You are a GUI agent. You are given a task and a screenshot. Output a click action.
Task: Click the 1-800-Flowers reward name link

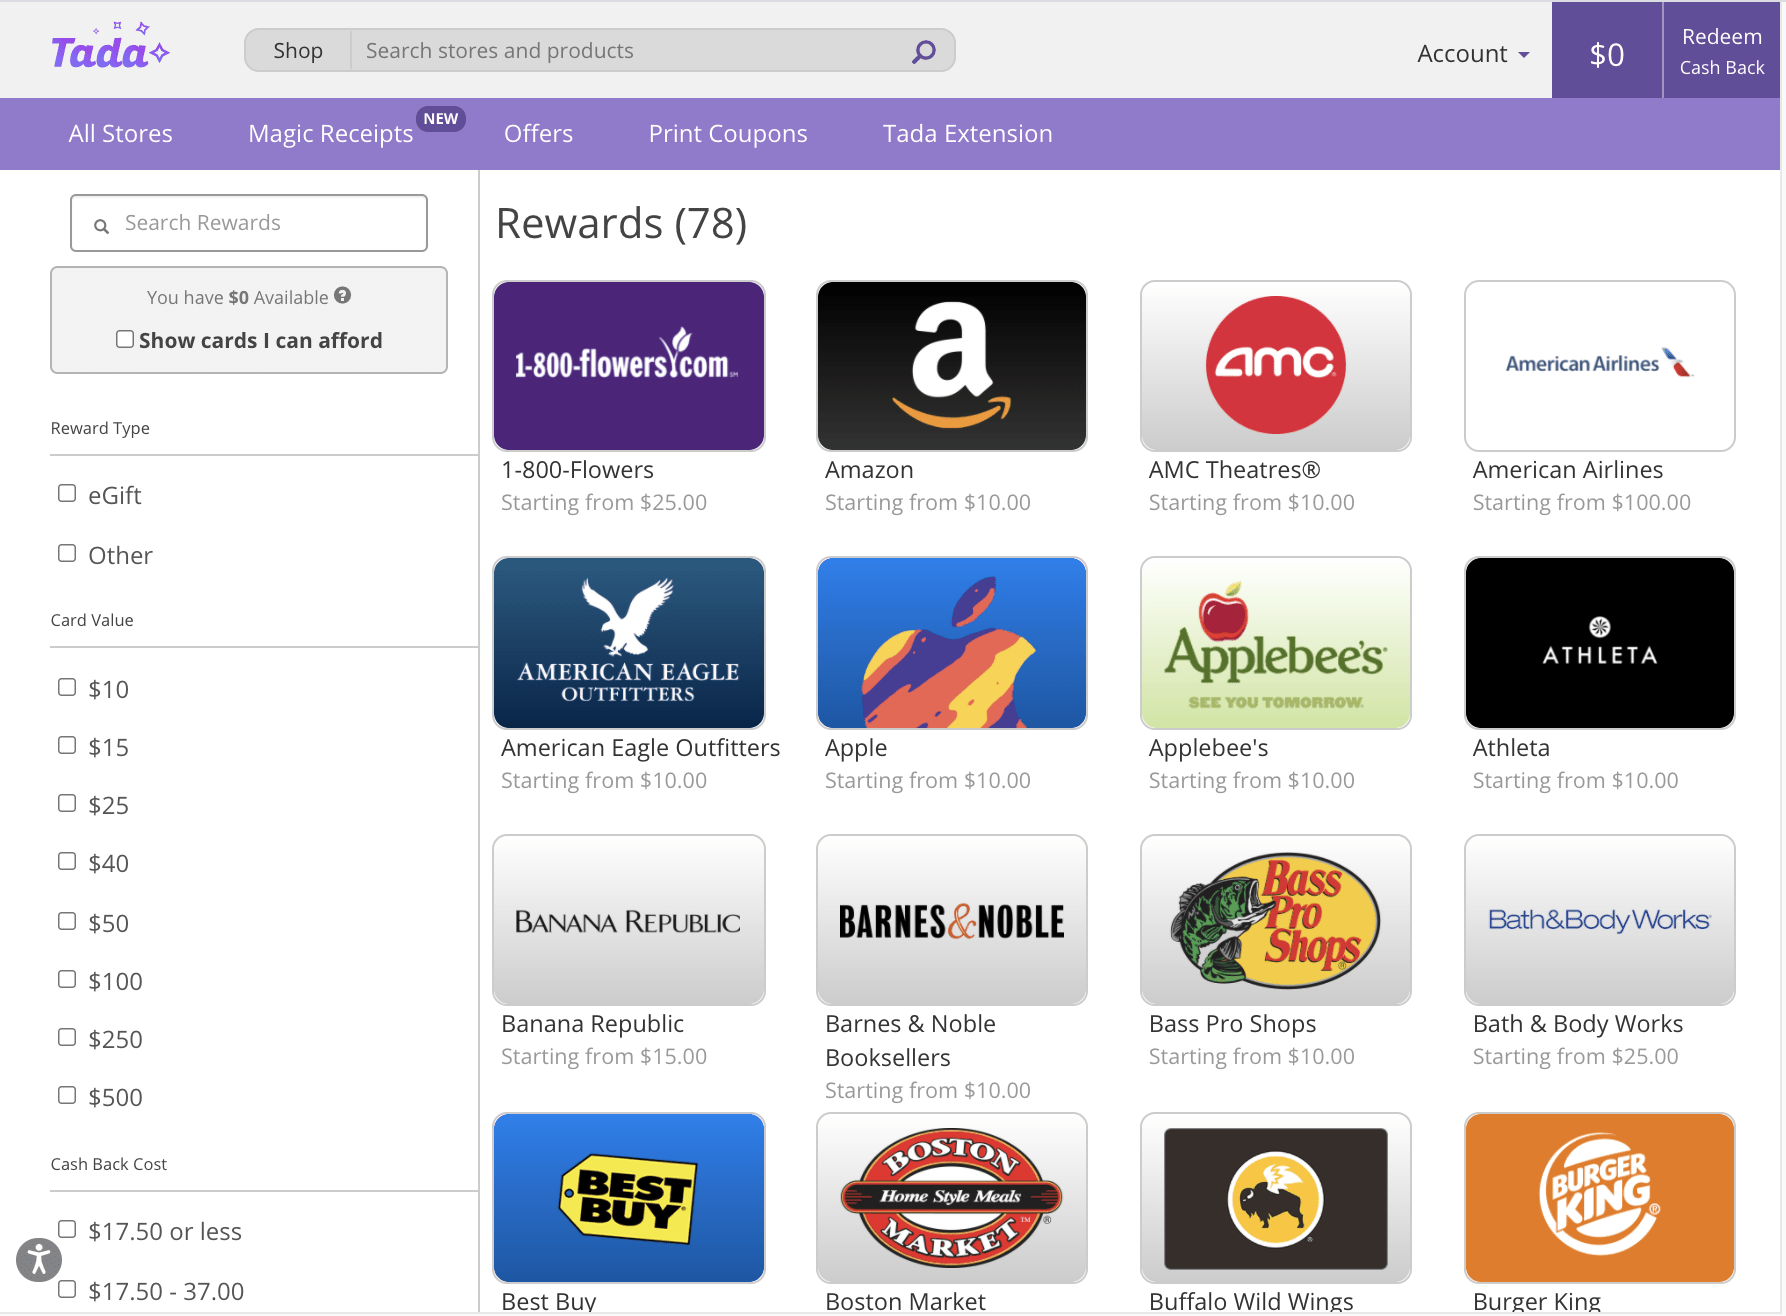tap(577, 470)
